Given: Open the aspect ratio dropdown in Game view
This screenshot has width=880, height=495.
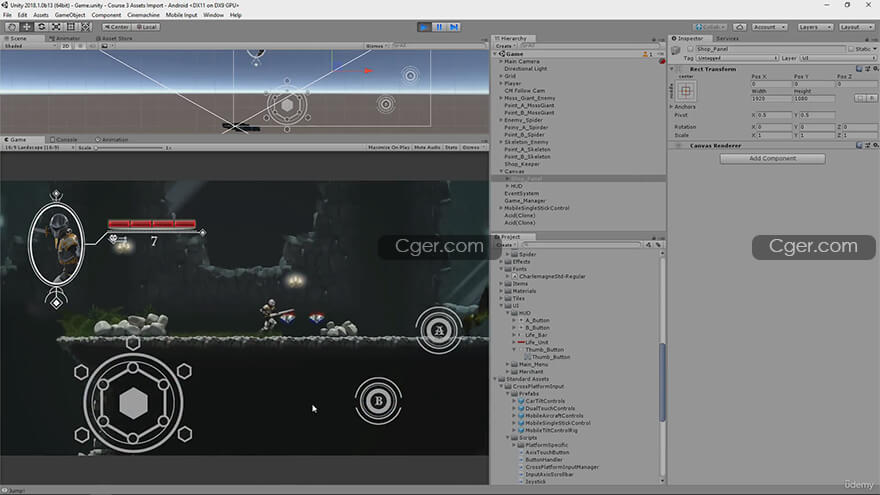Looking at the screenshot, I should click(x=39, y=148).
